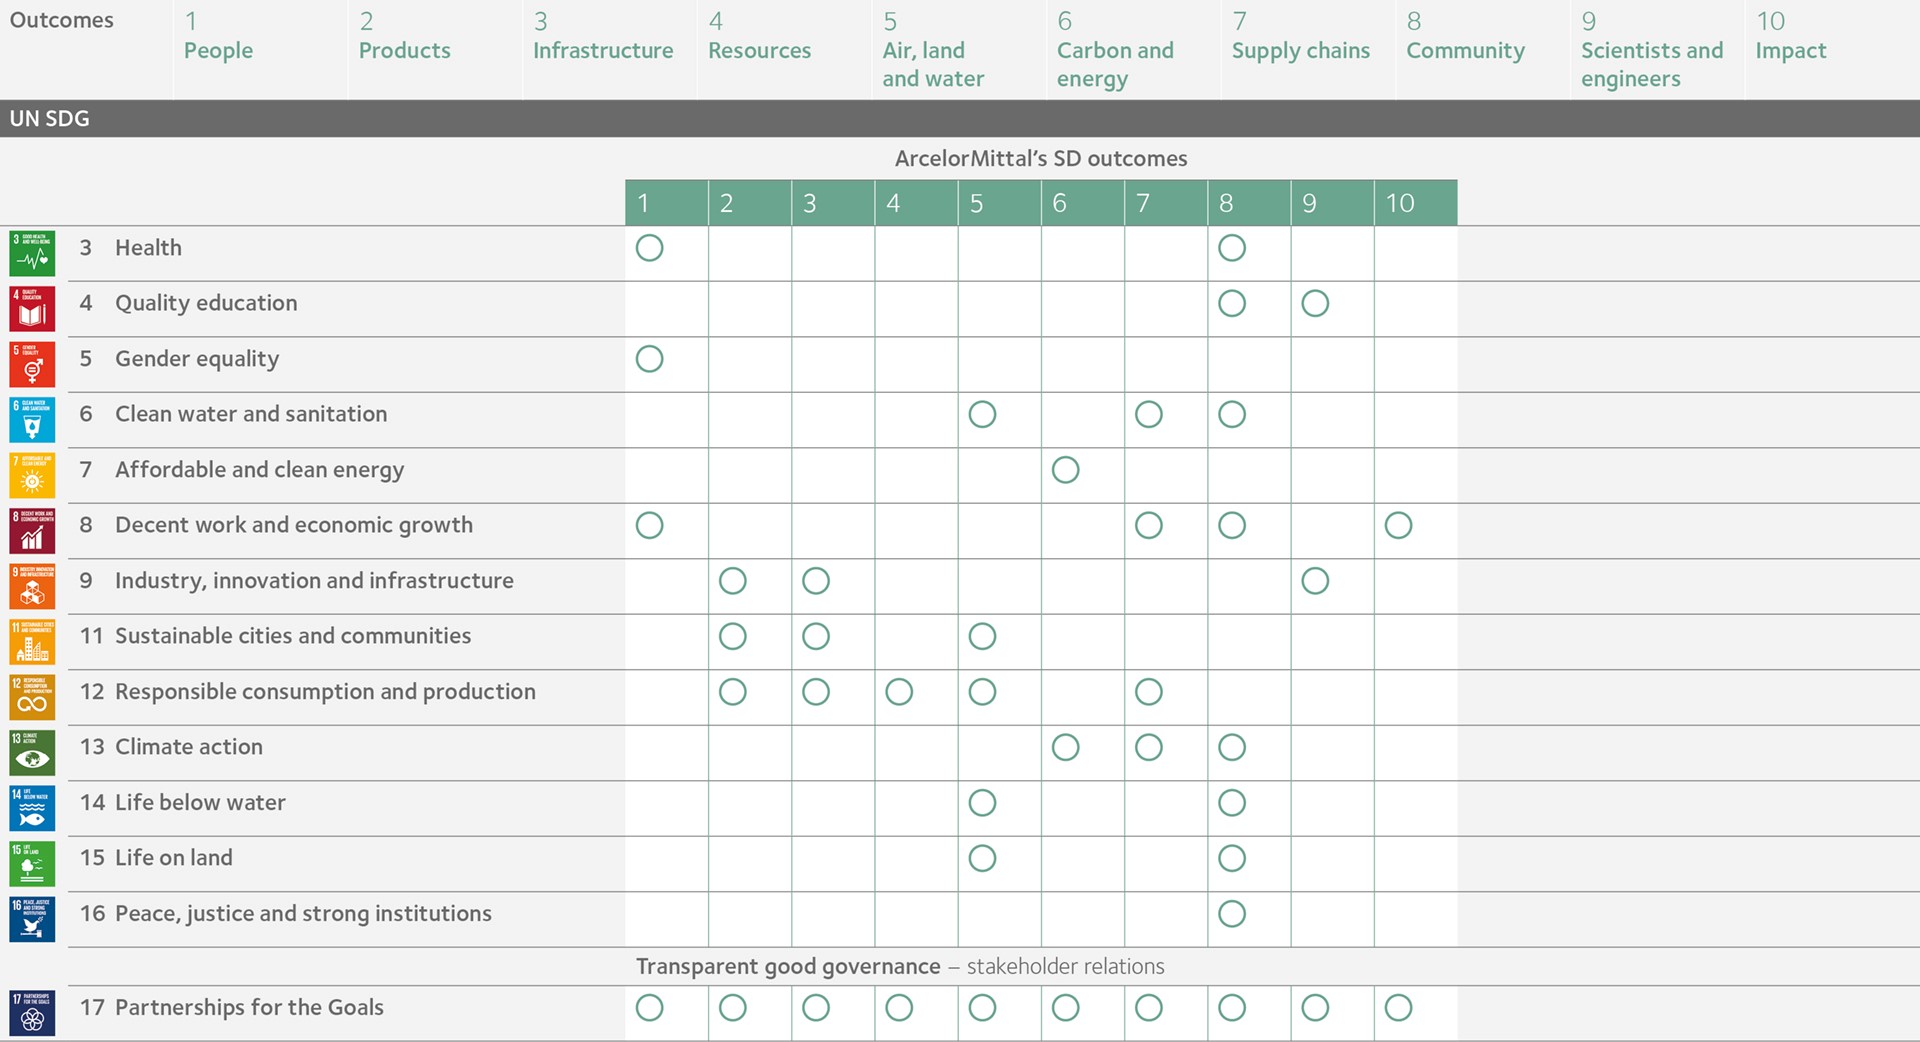Expand the Supply chains outcome header
1920x1042 pixels.
1301,50
